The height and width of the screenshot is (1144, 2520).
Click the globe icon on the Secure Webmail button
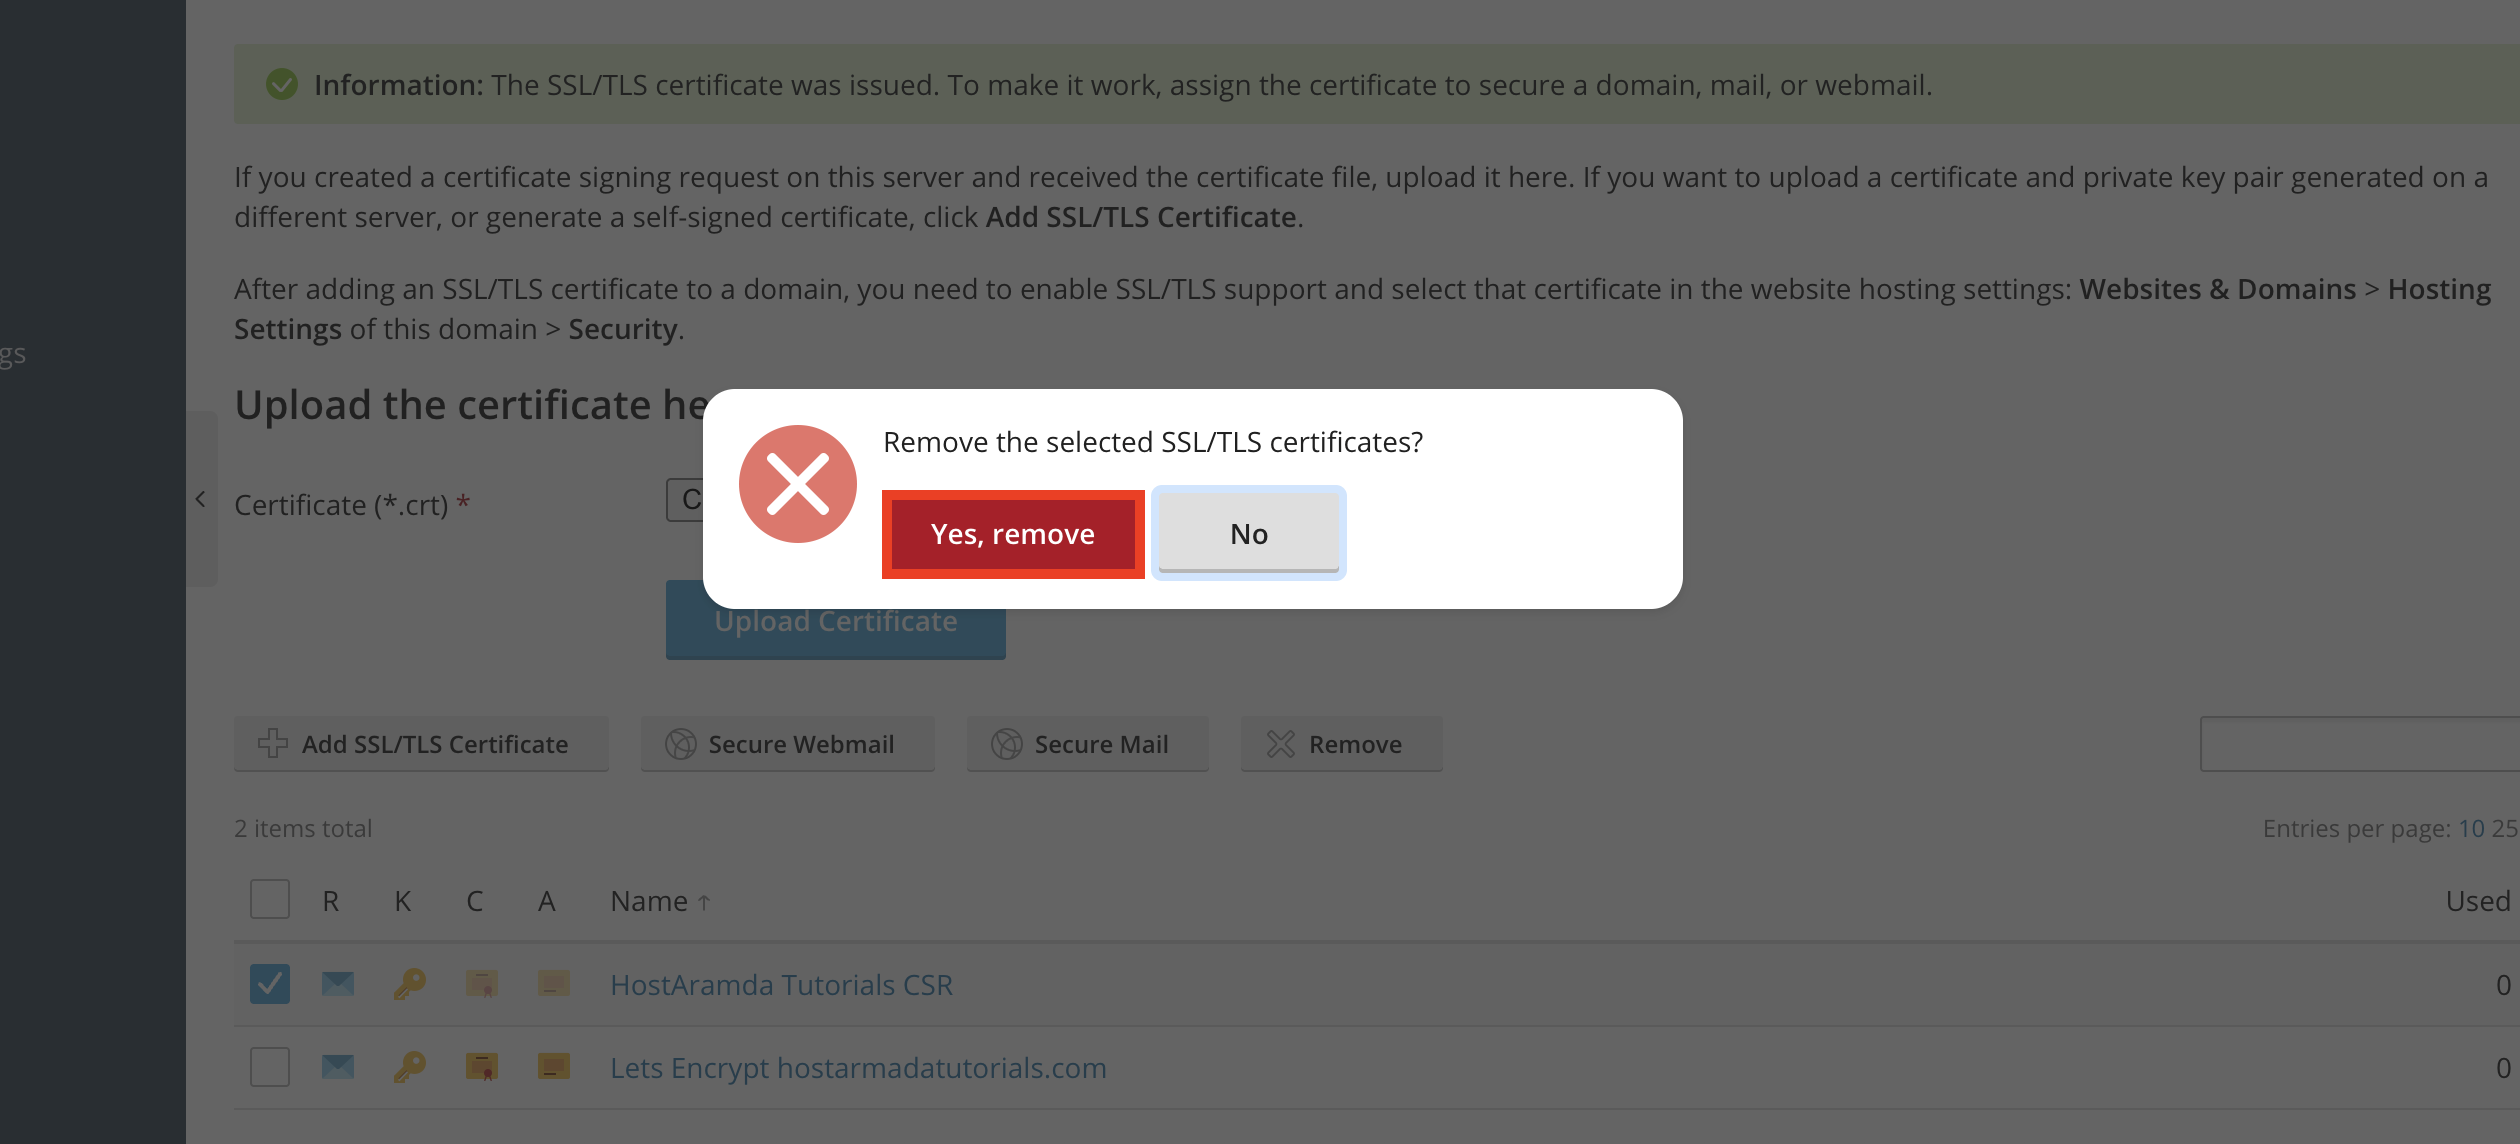681,744
